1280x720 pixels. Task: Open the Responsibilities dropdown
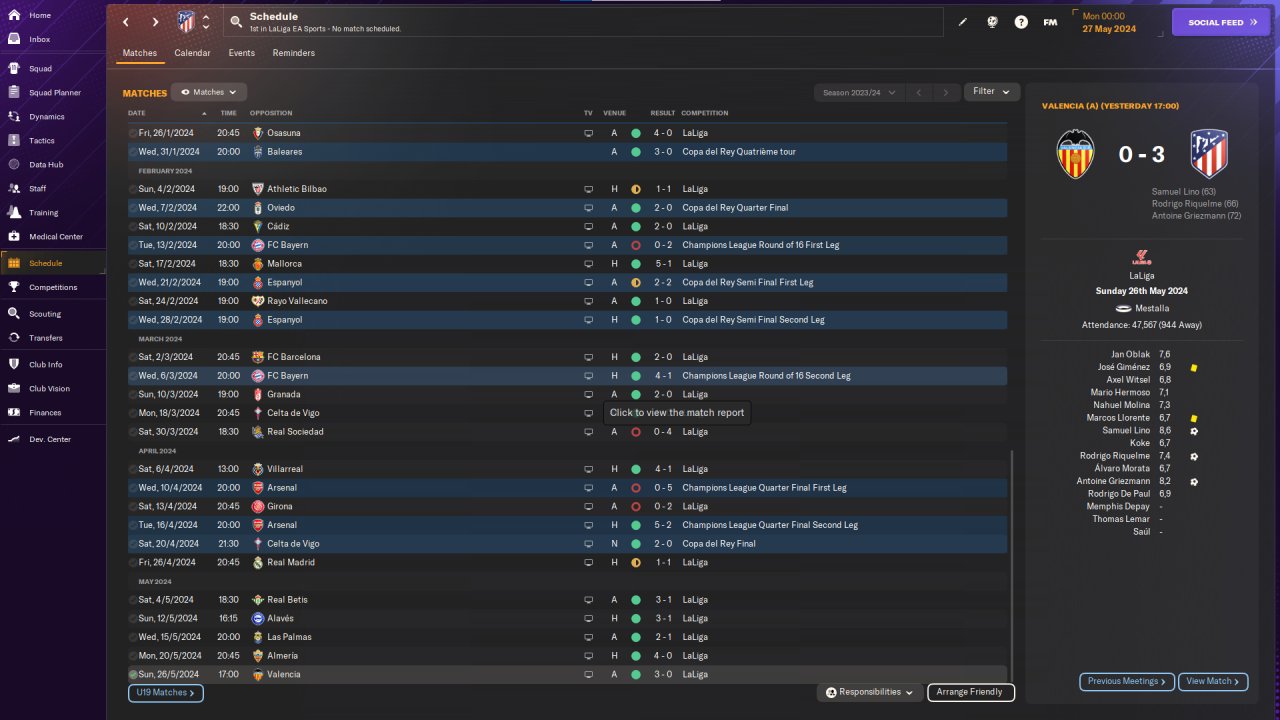click(x=870, y=692)
